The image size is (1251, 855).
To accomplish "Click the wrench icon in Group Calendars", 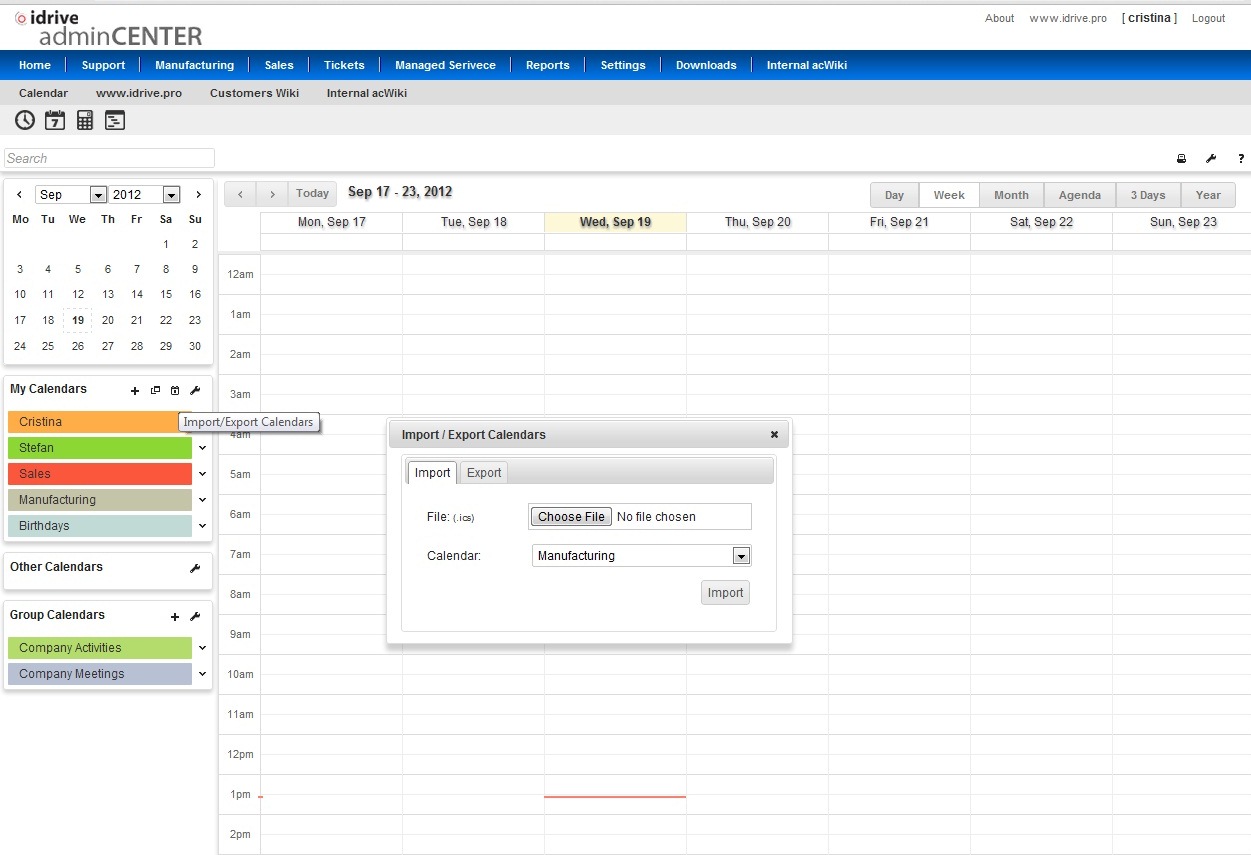I will pos(195,617).
